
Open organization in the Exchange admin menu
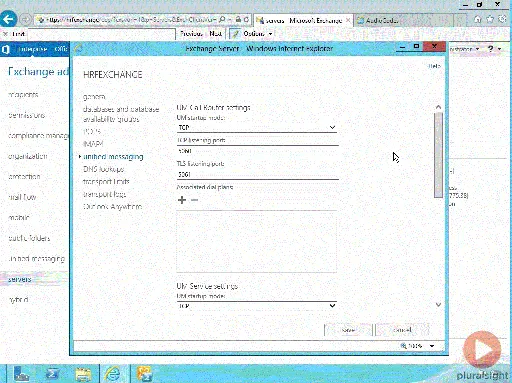(x=28, y=156)
